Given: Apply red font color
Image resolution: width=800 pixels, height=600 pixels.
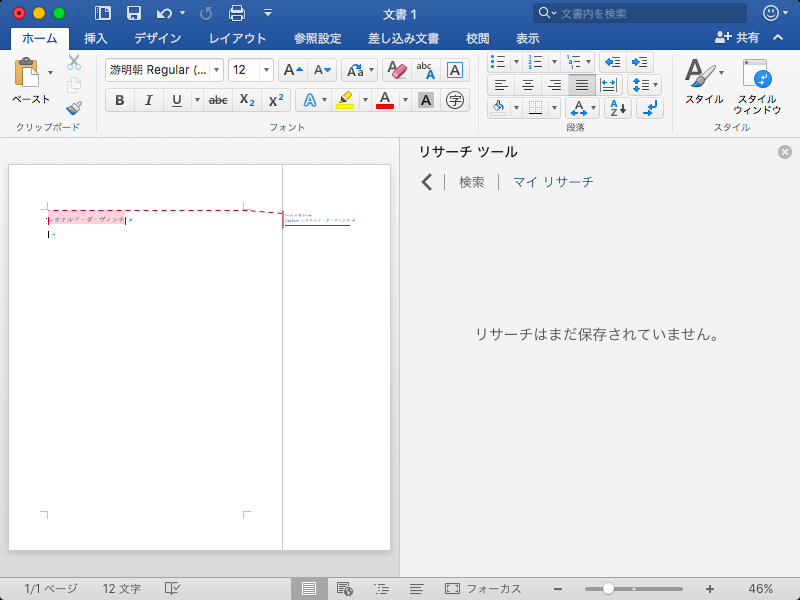Looking at the screenshot, I should pyautogui.click(x=385, y=100).
